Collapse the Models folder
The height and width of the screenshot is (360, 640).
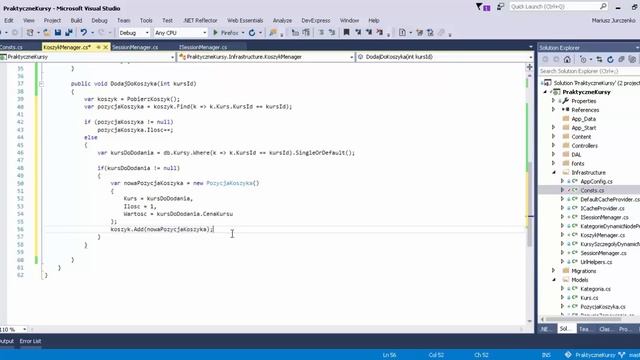pyautogui.click(x=554, y=280)
